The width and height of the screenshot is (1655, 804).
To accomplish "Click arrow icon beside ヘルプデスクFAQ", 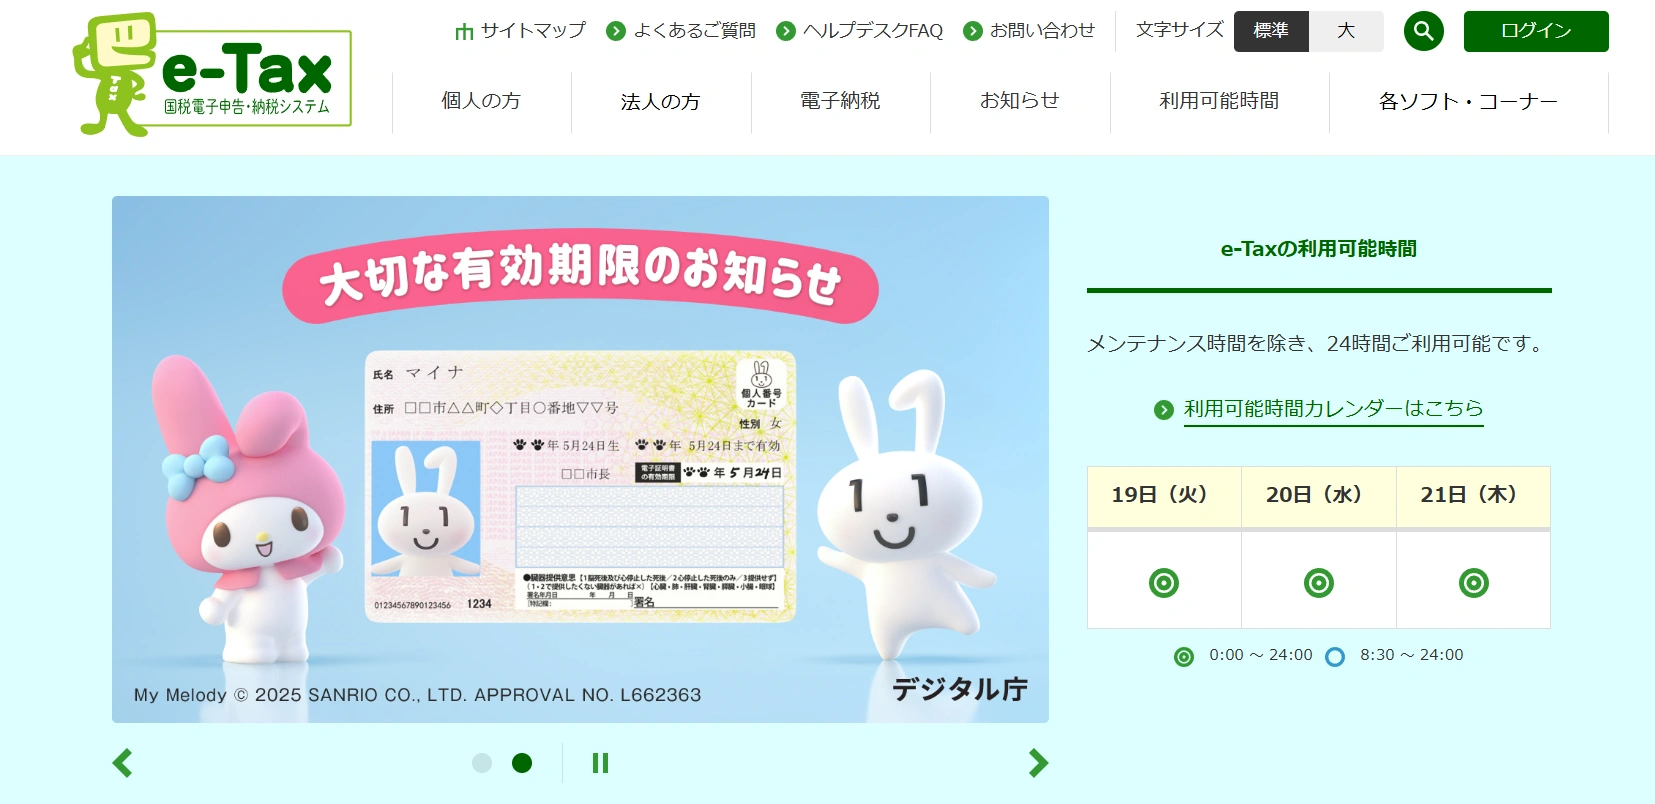I will pyautogui.click(x=786, y=31).
